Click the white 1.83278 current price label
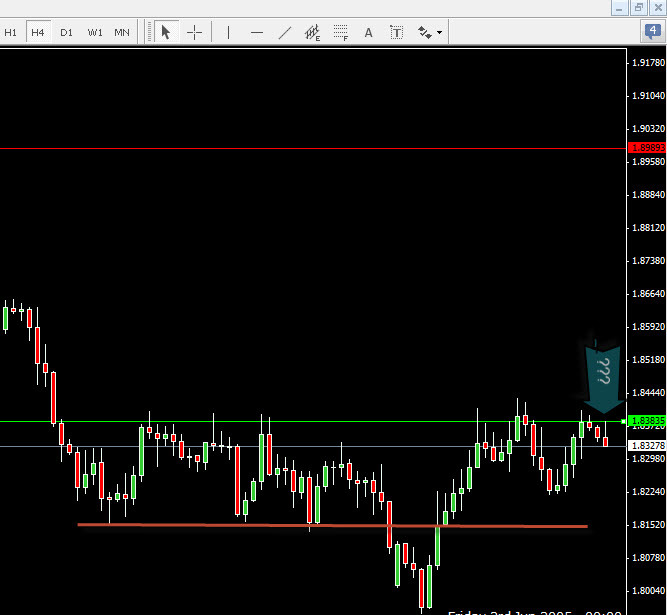 coord(647,445)
